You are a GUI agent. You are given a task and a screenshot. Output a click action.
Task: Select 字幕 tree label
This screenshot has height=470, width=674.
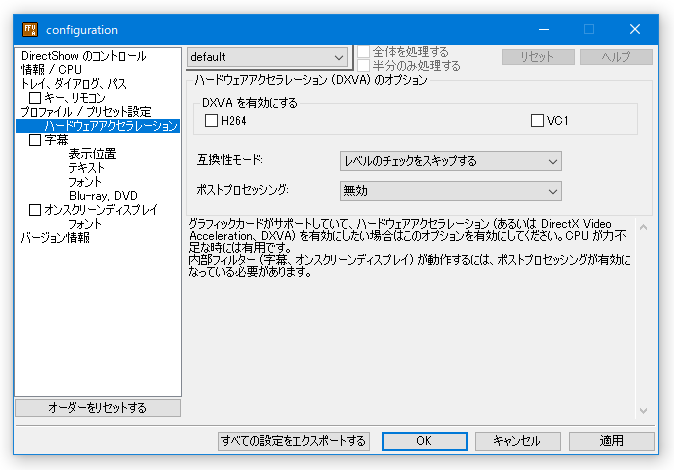click(56, 140)
